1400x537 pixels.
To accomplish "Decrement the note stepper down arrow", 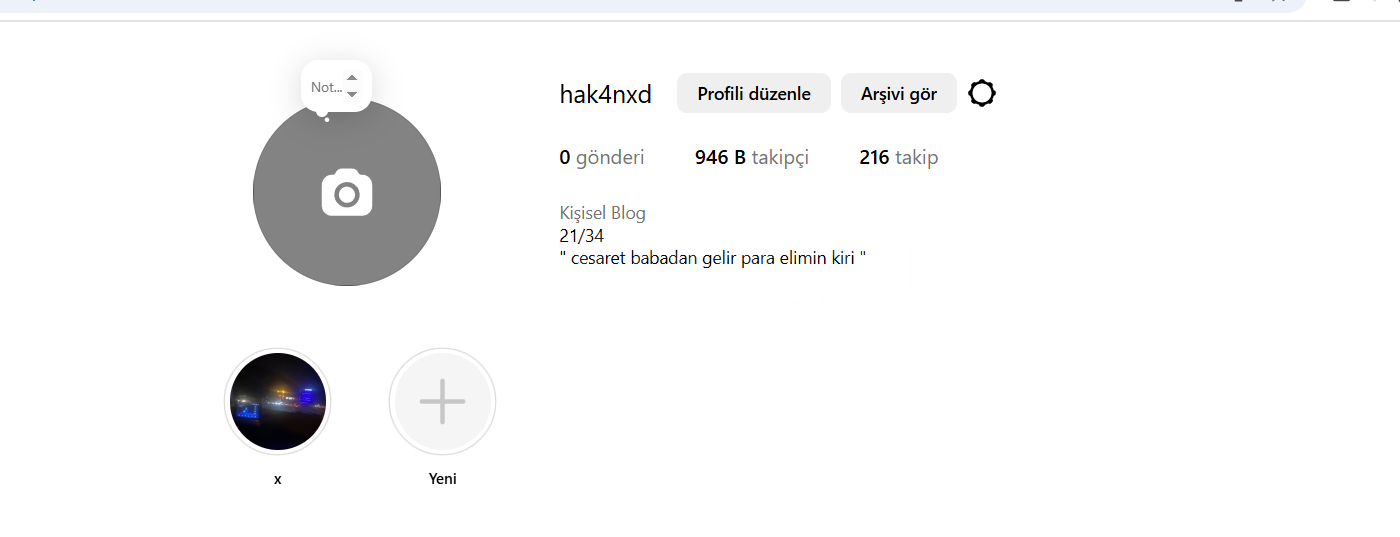I will 352,94.
